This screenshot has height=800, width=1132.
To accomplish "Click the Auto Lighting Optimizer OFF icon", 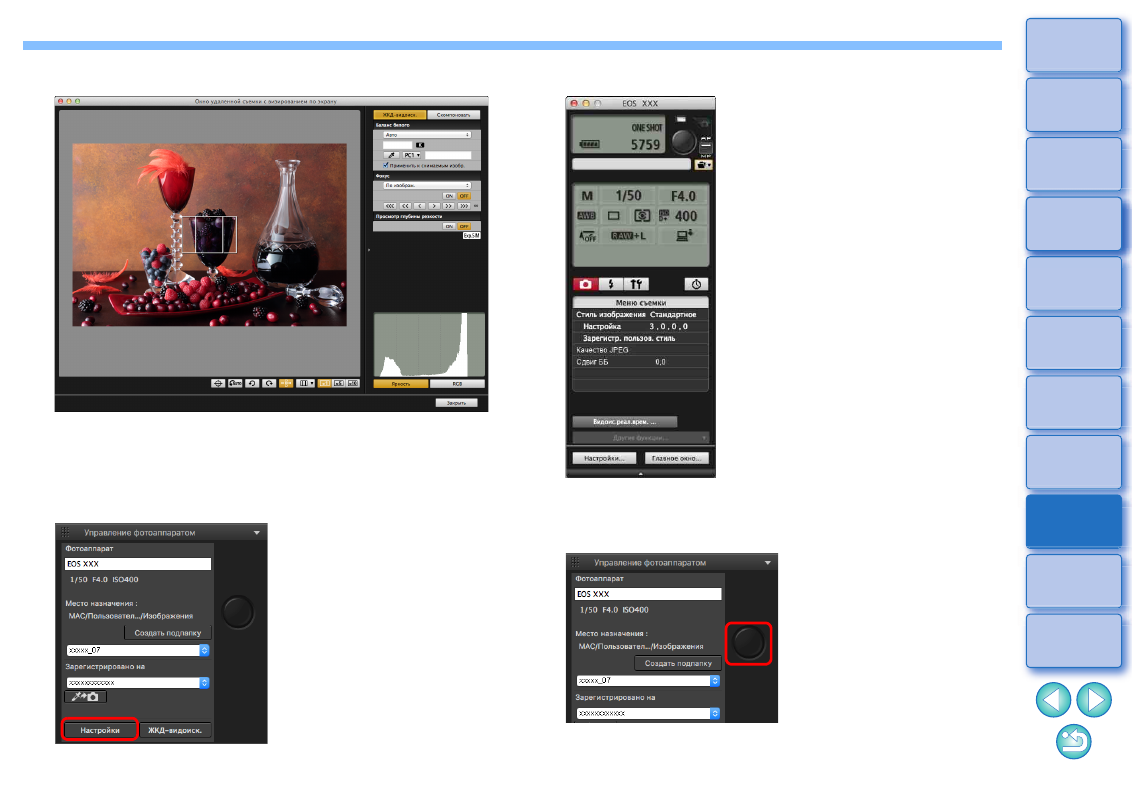I will (x=588, y=236).
